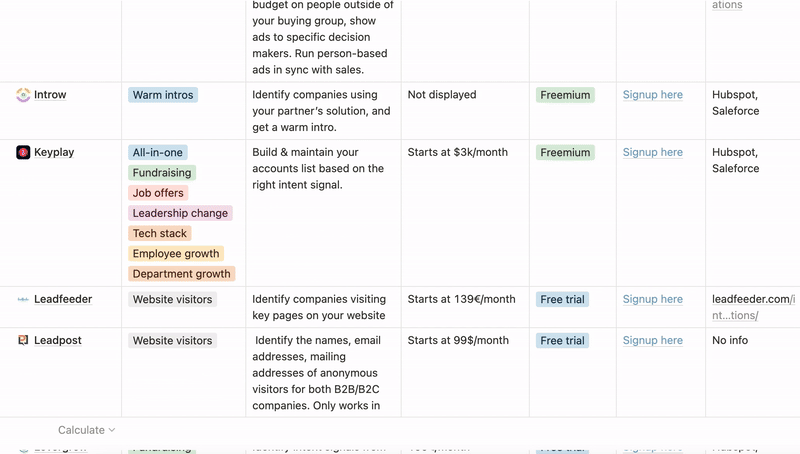Screen dimensions: 800x454
Task: Select the Employee growth tag
Action: [177, 254]
